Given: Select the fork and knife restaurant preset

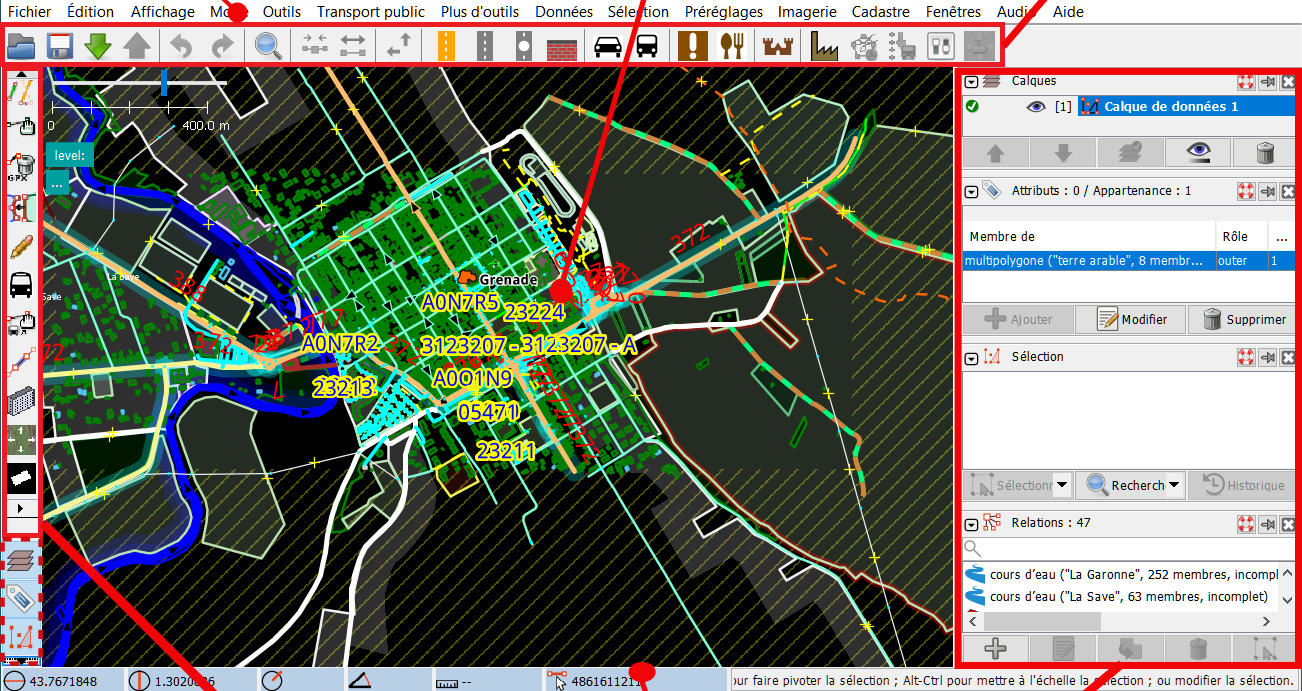Looking at the screenshot, I should click(734, 46).
